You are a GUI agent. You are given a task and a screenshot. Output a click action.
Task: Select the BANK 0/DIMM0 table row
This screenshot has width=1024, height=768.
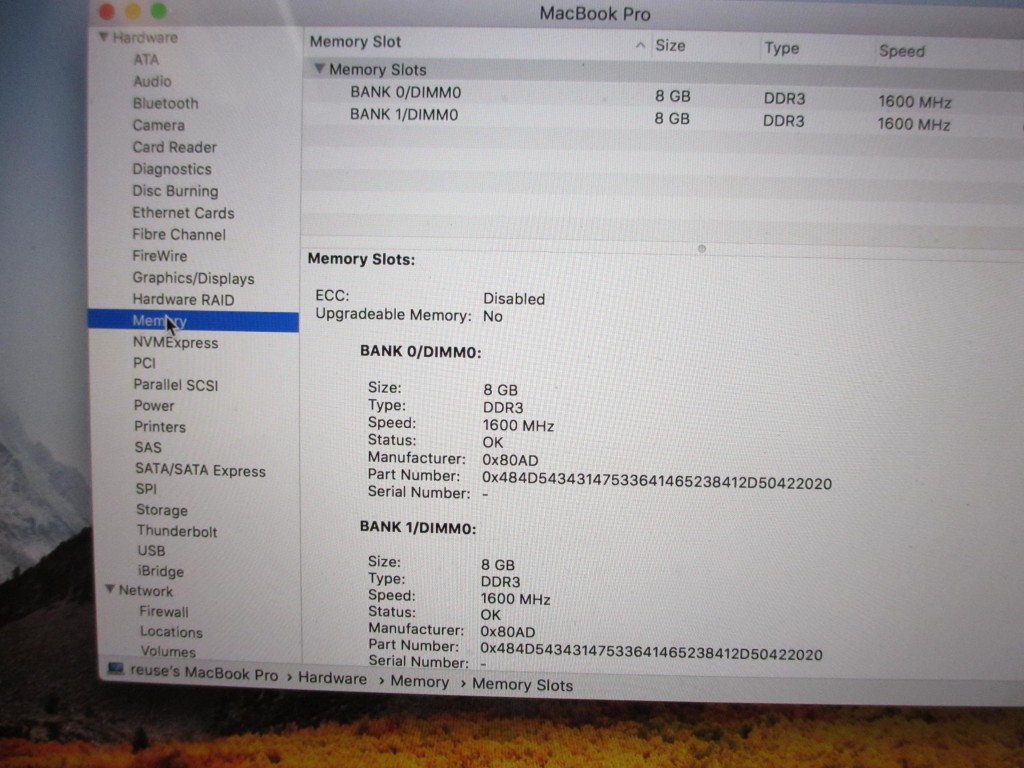pos(663,95)
